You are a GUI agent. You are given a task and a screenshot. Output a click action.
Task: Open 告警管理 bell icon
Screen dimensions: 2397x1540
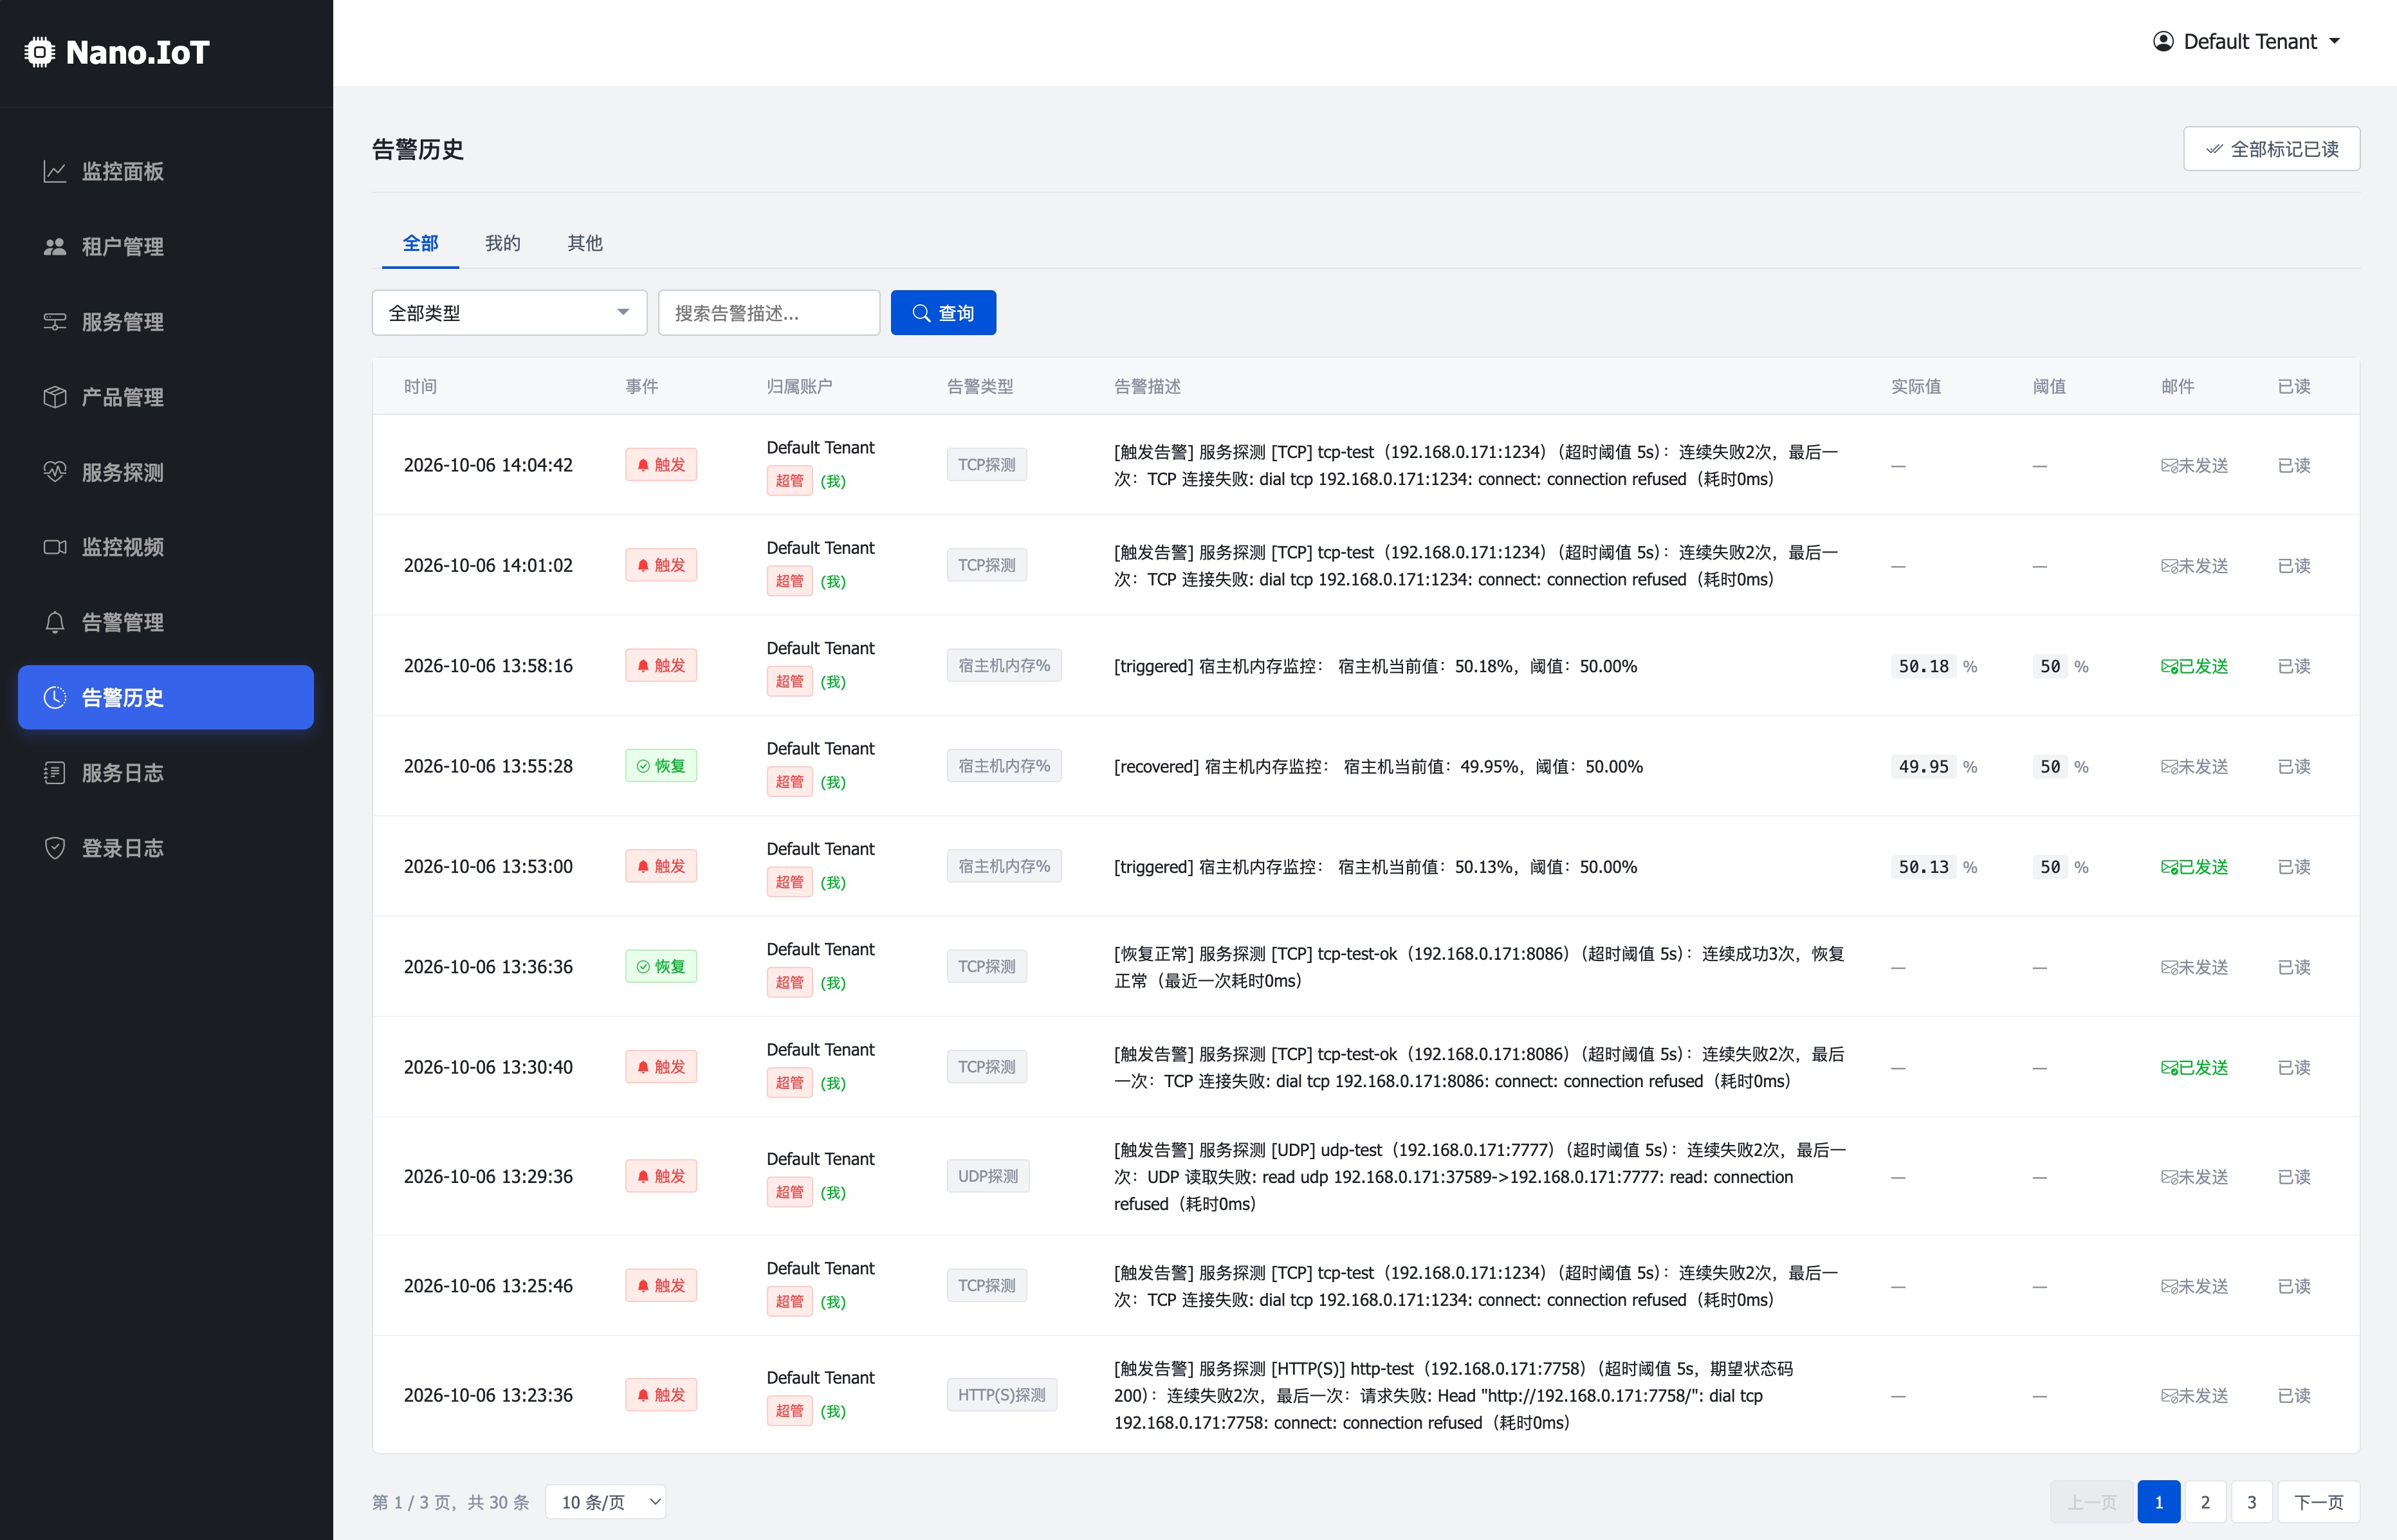tap(55, 622)
